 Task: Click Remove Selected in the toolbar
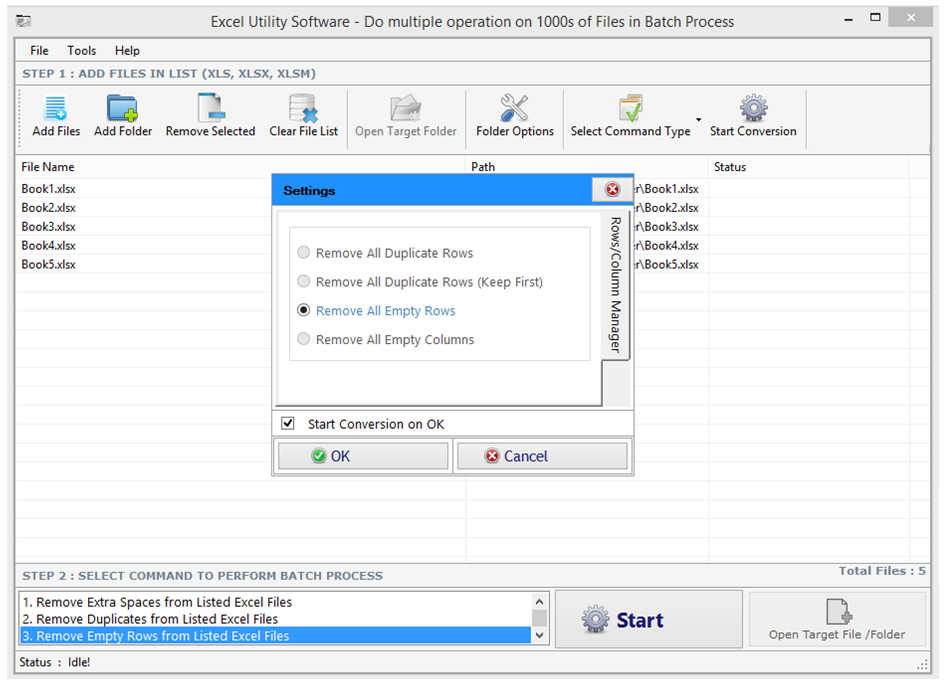(x=210, y=116)
